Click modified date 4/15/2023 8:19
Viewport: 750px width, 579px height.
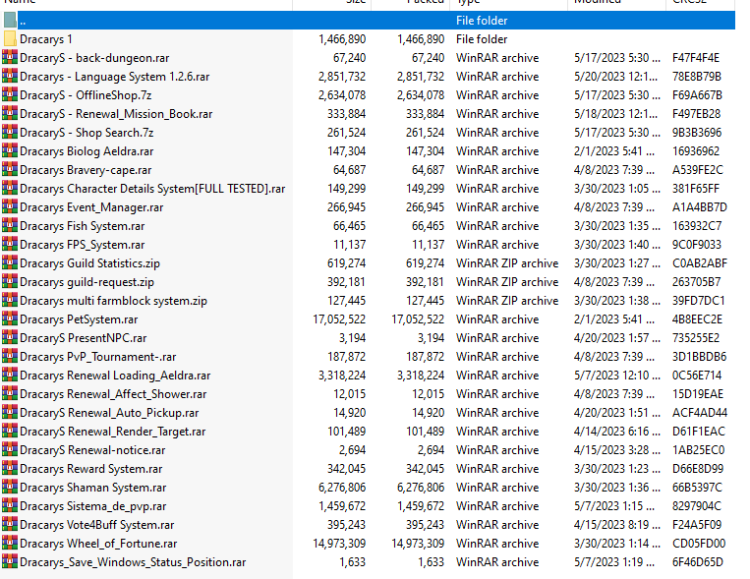click(617, 525)
